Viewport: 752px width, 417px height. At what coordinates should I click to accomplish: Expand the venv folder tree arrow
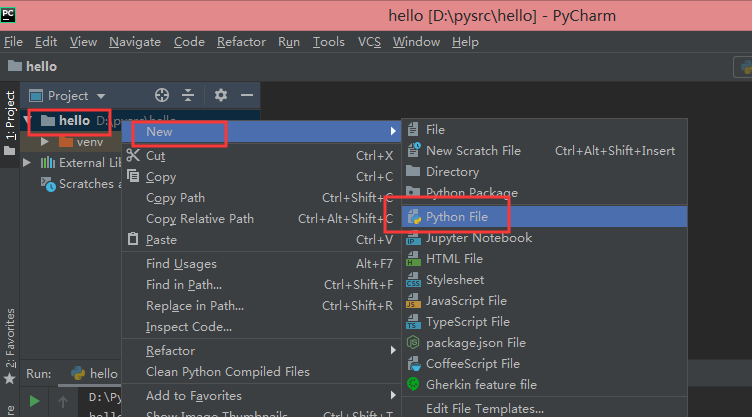pyautogui.click(x=45, y=142)
